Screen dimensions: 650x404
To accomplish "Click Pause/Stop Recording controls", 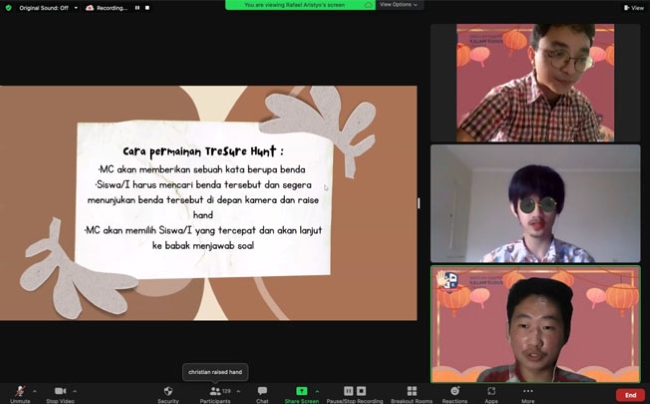I will click(x=355, y=392).
